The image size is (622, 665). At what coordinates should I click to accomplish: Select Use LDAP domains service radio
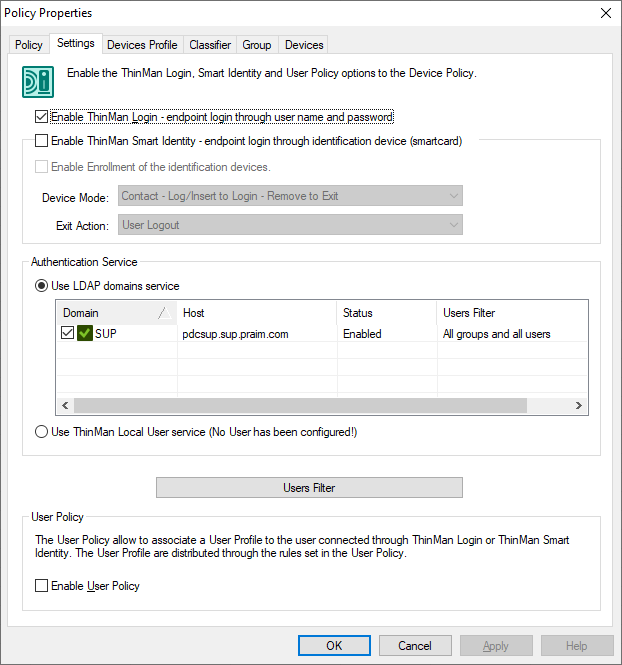point(41,286)
